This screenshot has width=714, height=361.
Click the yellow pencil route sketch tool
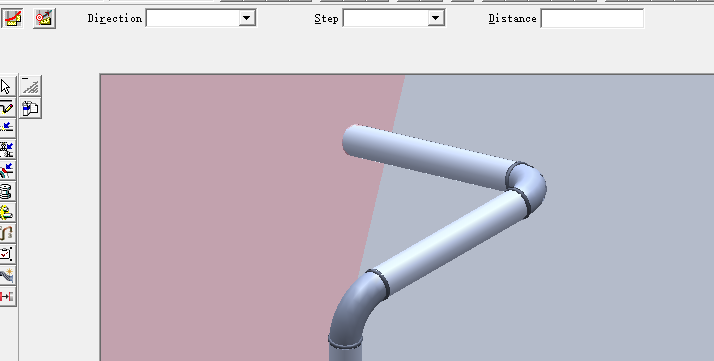[x=6, y=107]
